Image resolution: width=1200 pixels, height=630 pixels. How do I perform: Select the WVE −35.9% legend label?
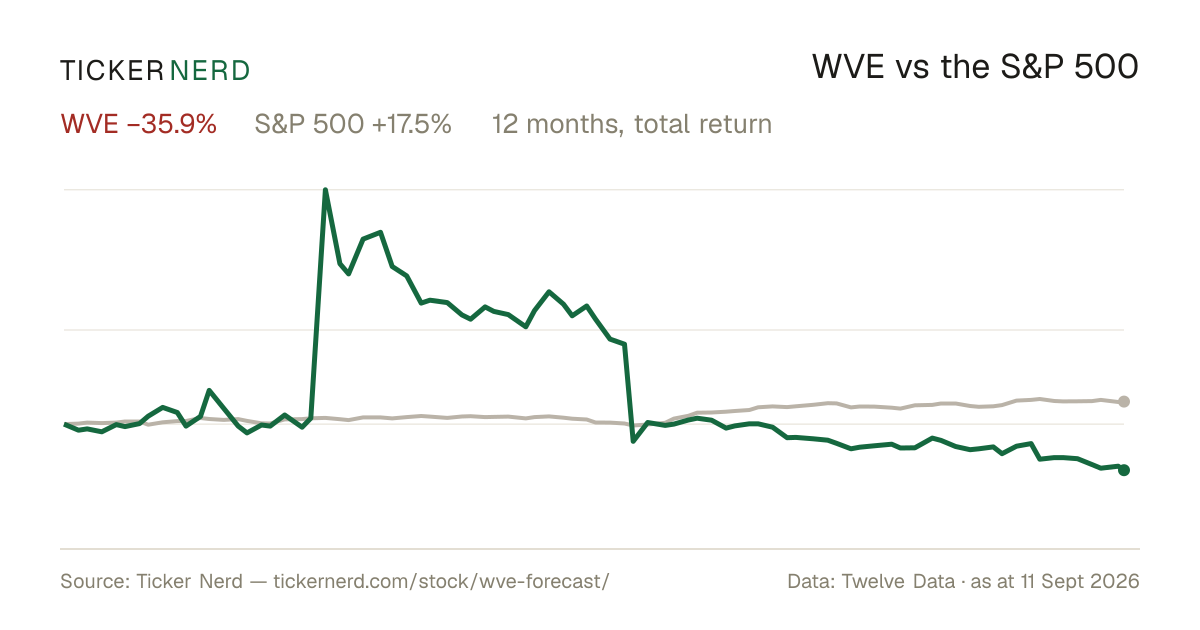pos(139,124)
